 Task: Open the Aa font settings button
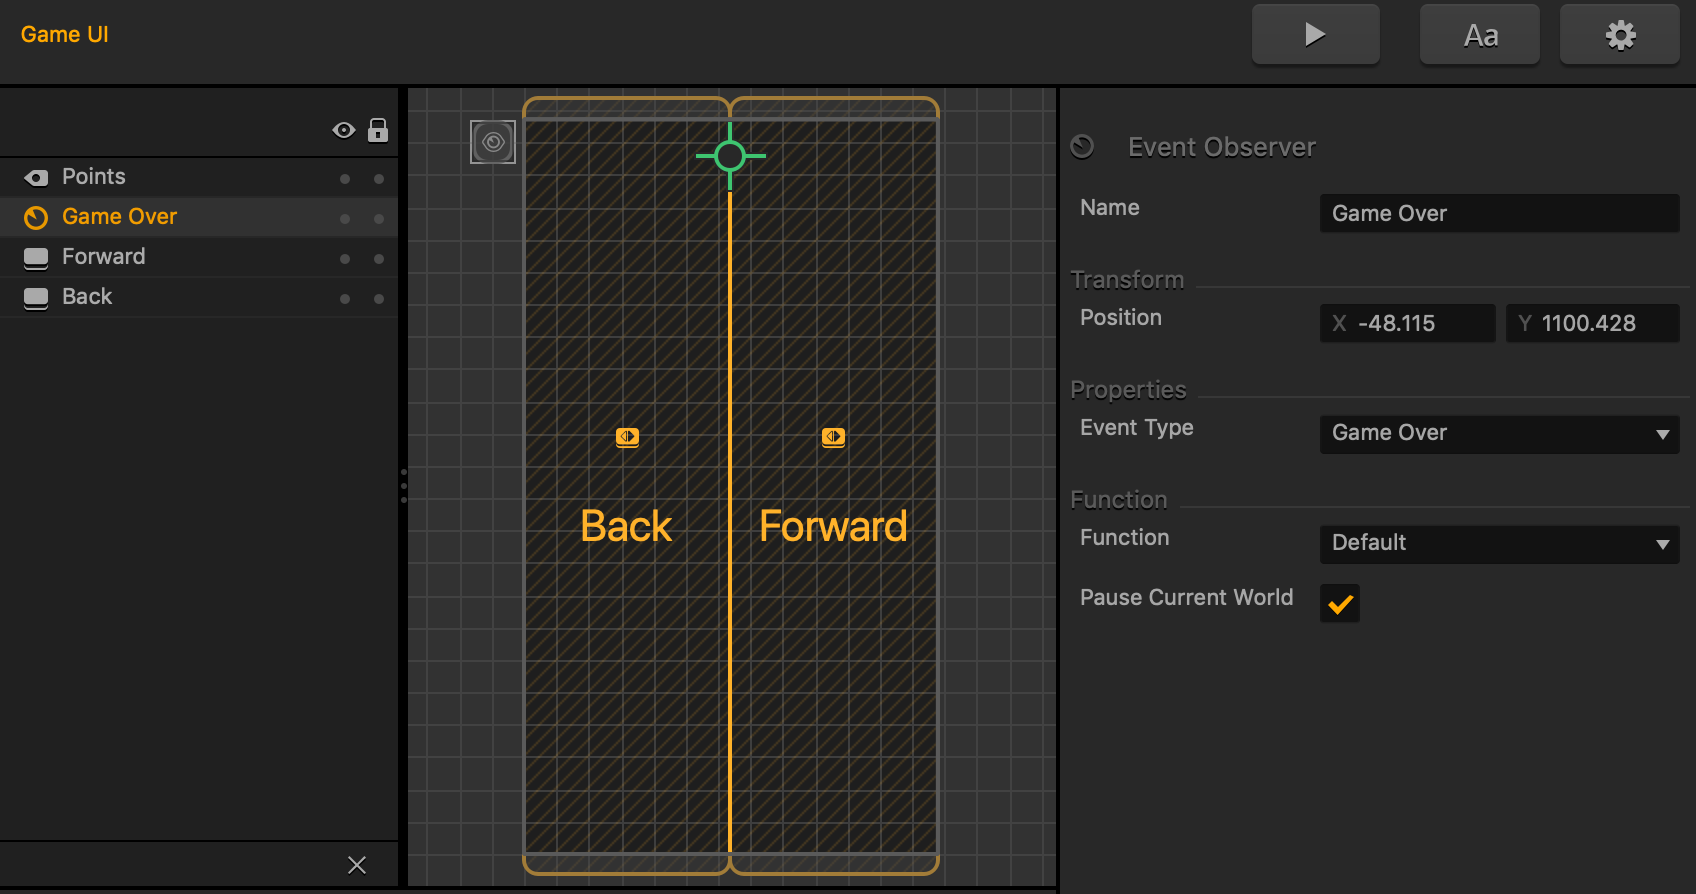(1480, 34)
